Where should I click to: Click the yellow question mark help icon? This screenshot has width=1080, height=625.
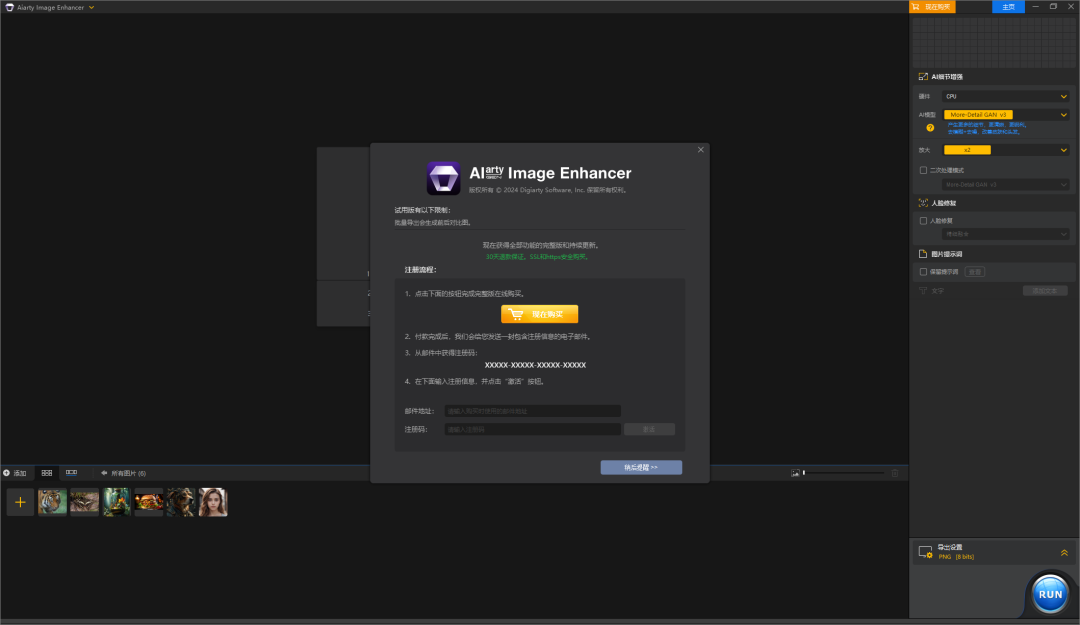point(930,128)
